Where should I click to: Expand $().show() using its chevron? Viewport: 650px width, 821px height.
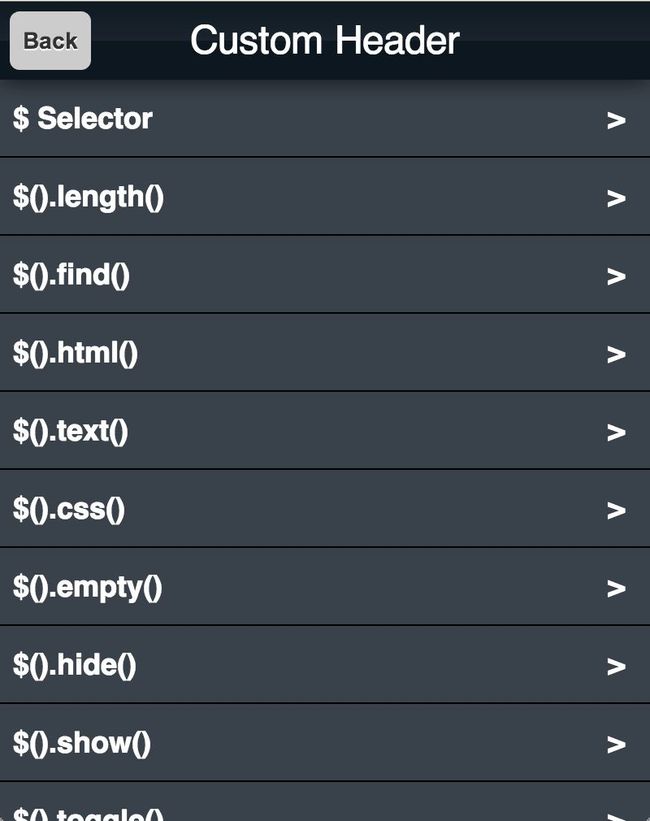[616, 745]
